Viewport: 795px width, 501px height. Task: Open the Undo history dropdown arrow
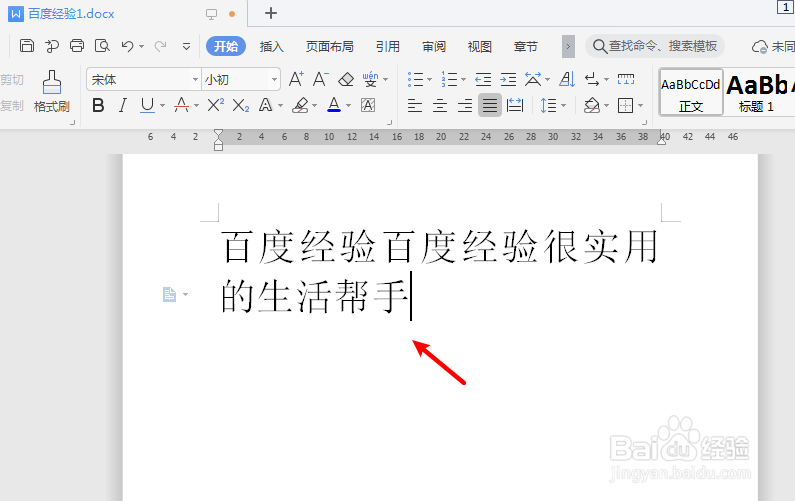141,47
